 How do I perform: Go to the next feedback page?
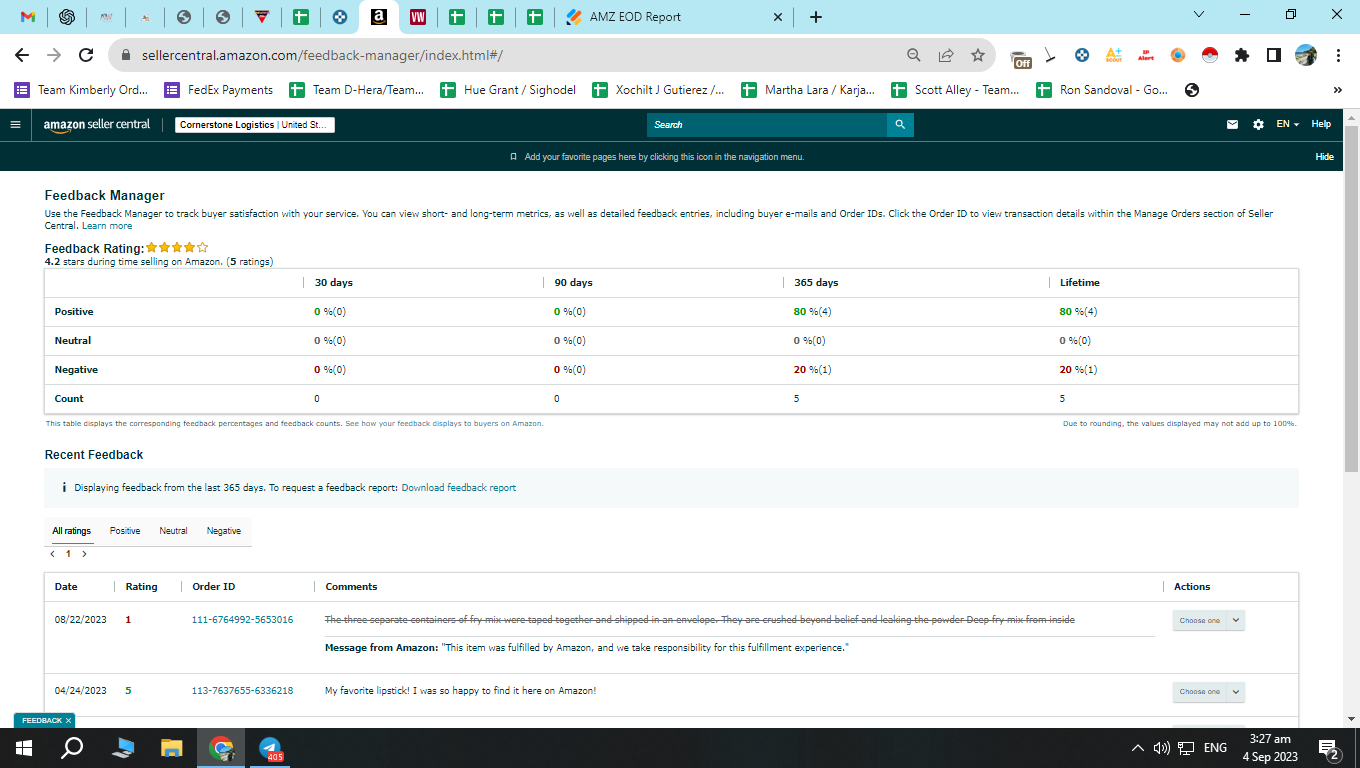[x=85, y=554]
